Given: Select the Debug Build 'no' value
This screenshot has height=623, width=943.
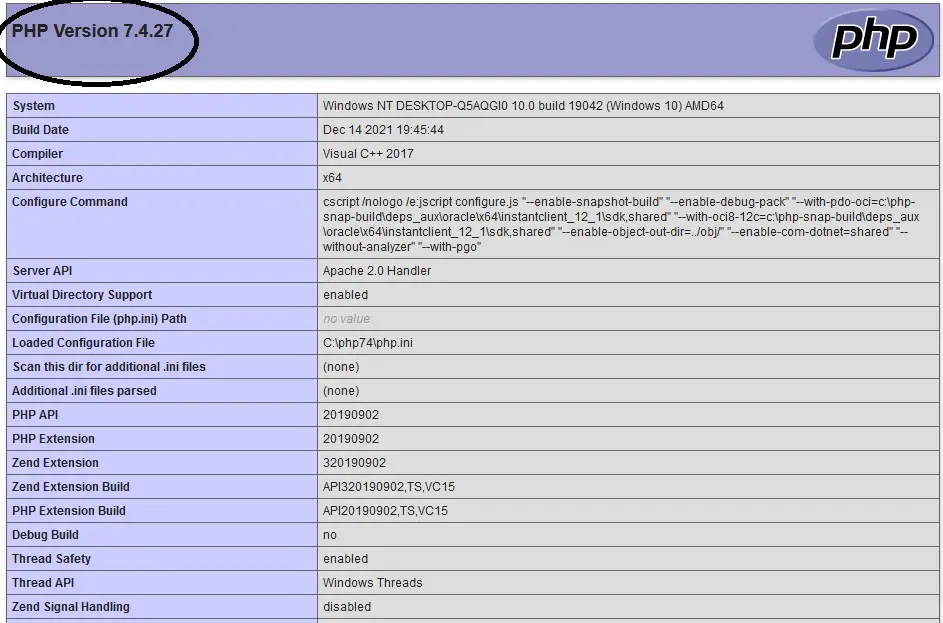Looking at the screenshot, I should pos(330,536).
